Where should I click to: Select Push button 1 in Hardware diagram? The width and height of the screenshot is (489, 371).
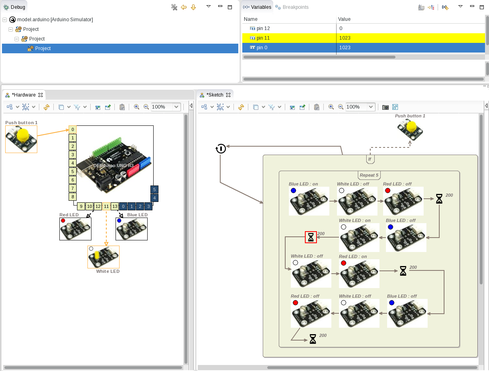(x=21, y=139)
